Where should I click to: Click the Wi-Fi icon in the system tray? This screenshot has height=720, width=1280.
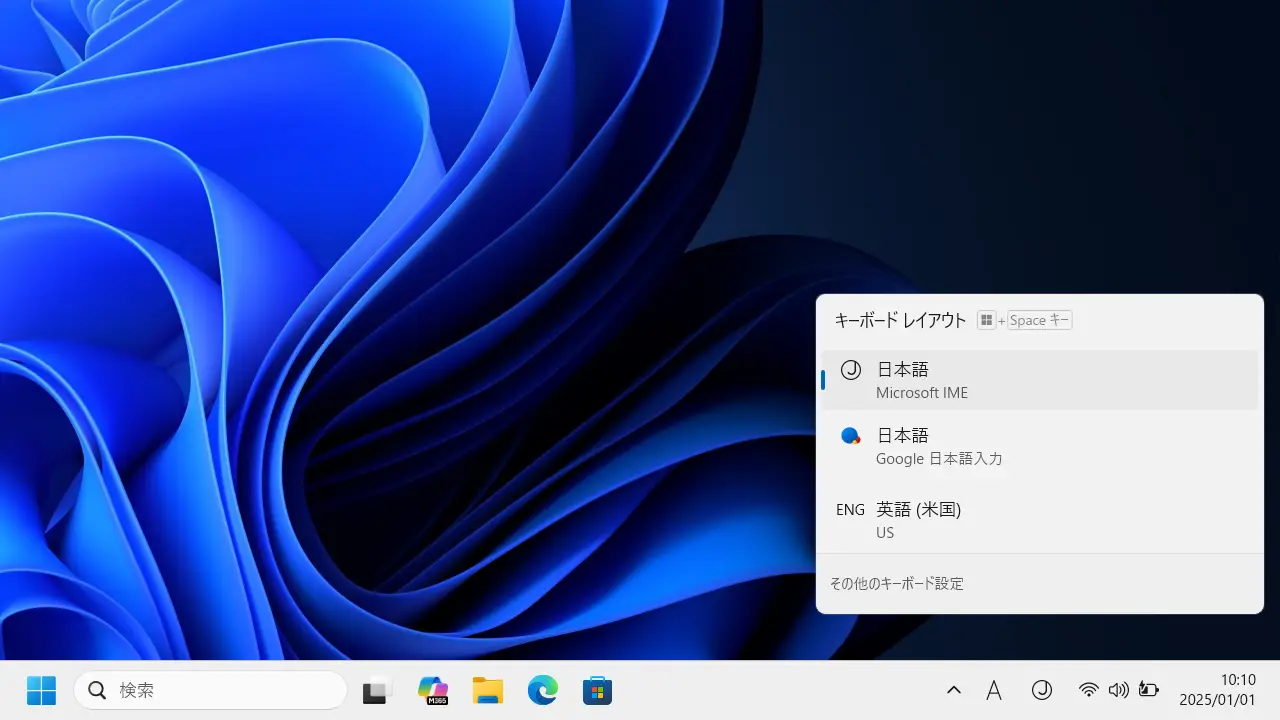1089,690
